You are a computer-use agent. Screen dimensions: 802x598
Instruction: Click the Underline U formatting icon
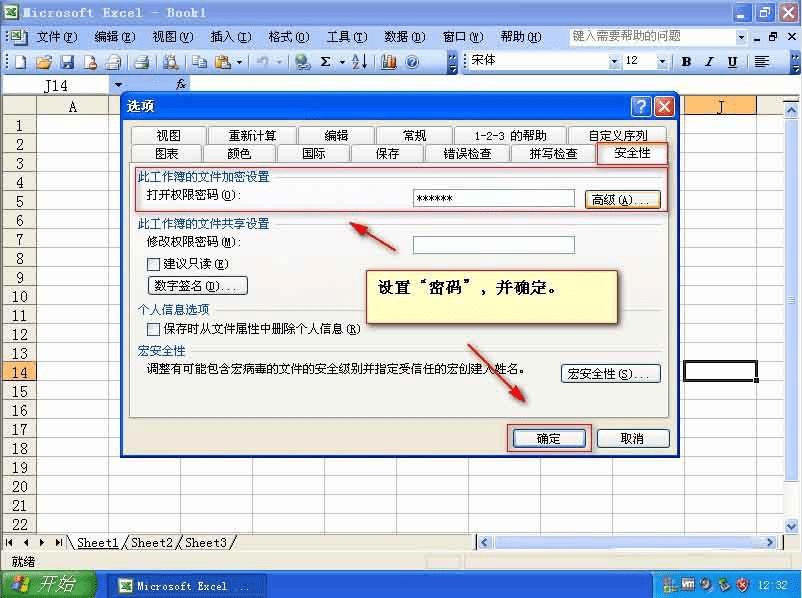(732, 62)
